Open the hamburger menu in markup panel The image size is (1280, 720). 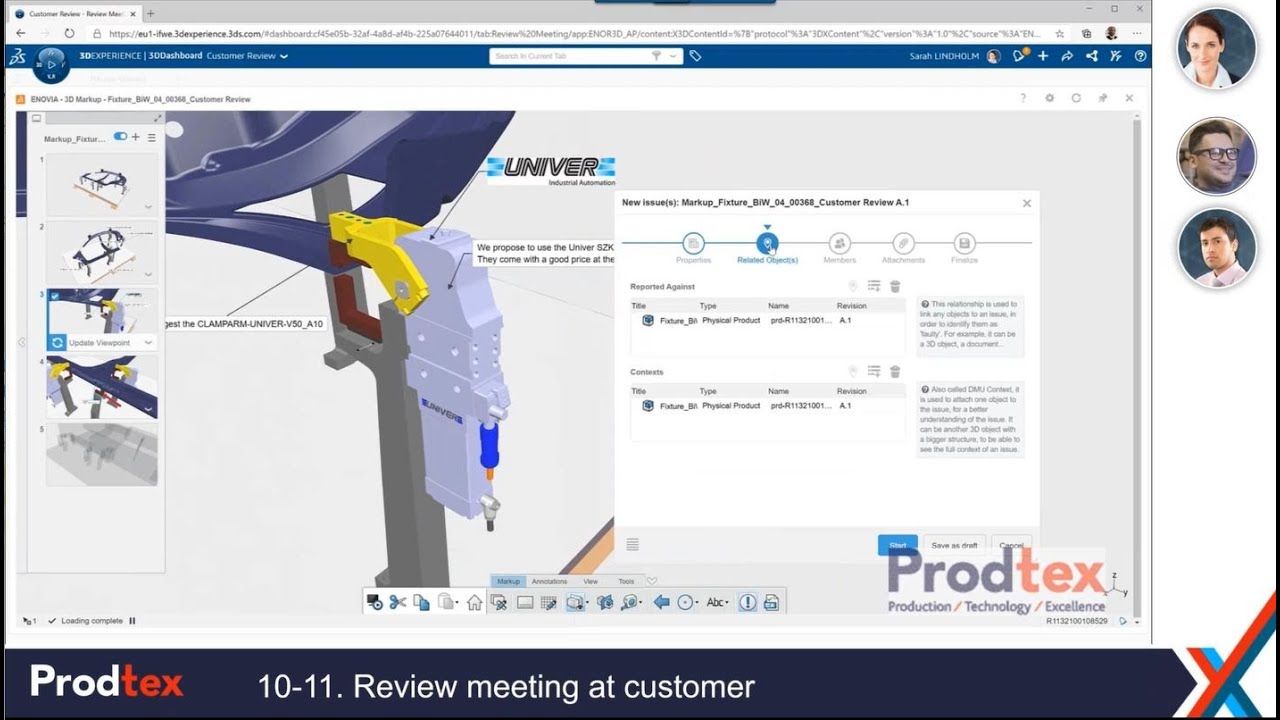click(x=152, y=137)
